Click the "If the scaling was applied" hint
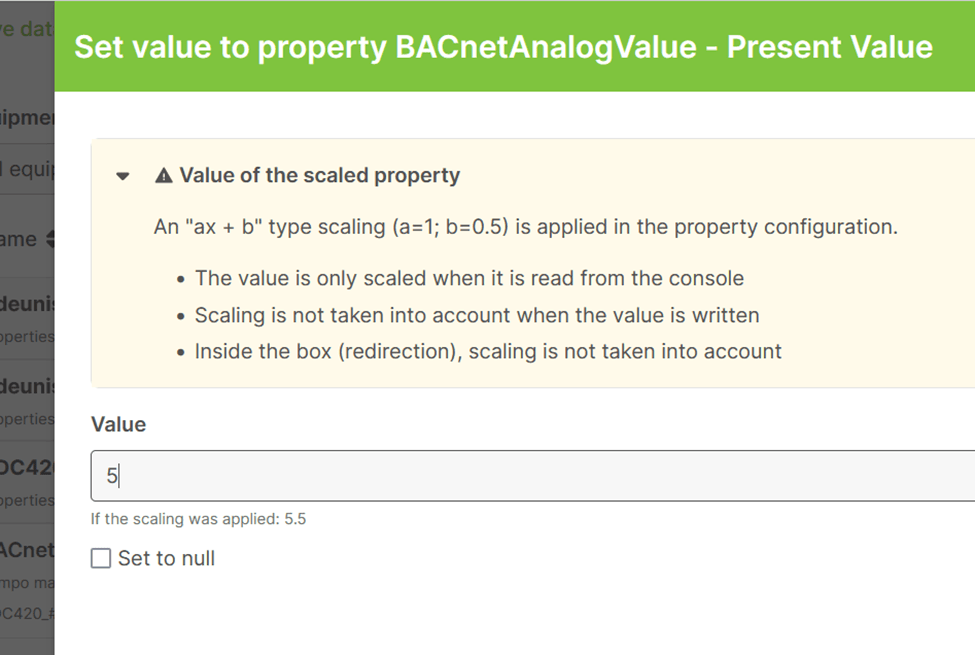 pos(198,520)
